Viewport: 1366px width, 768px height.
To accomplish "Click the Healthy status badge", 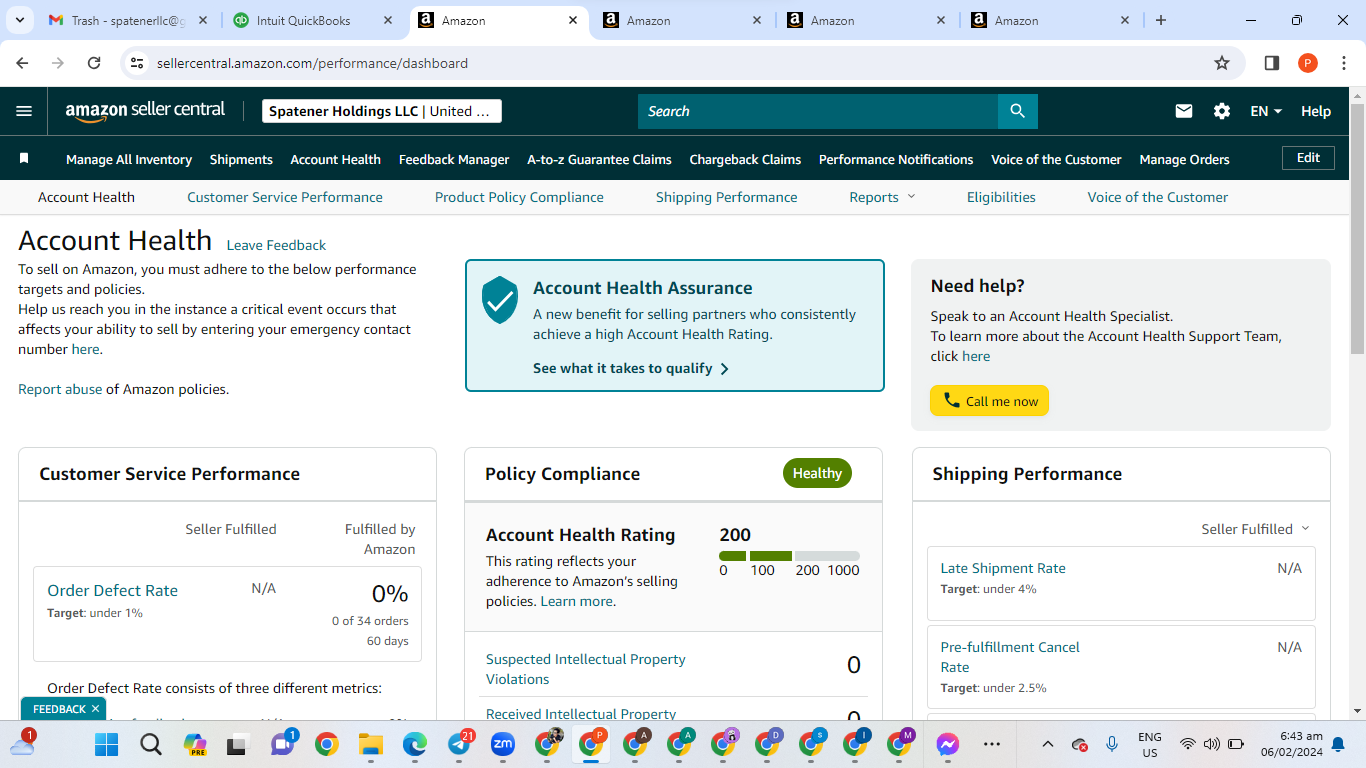I will tap(817, 473).
